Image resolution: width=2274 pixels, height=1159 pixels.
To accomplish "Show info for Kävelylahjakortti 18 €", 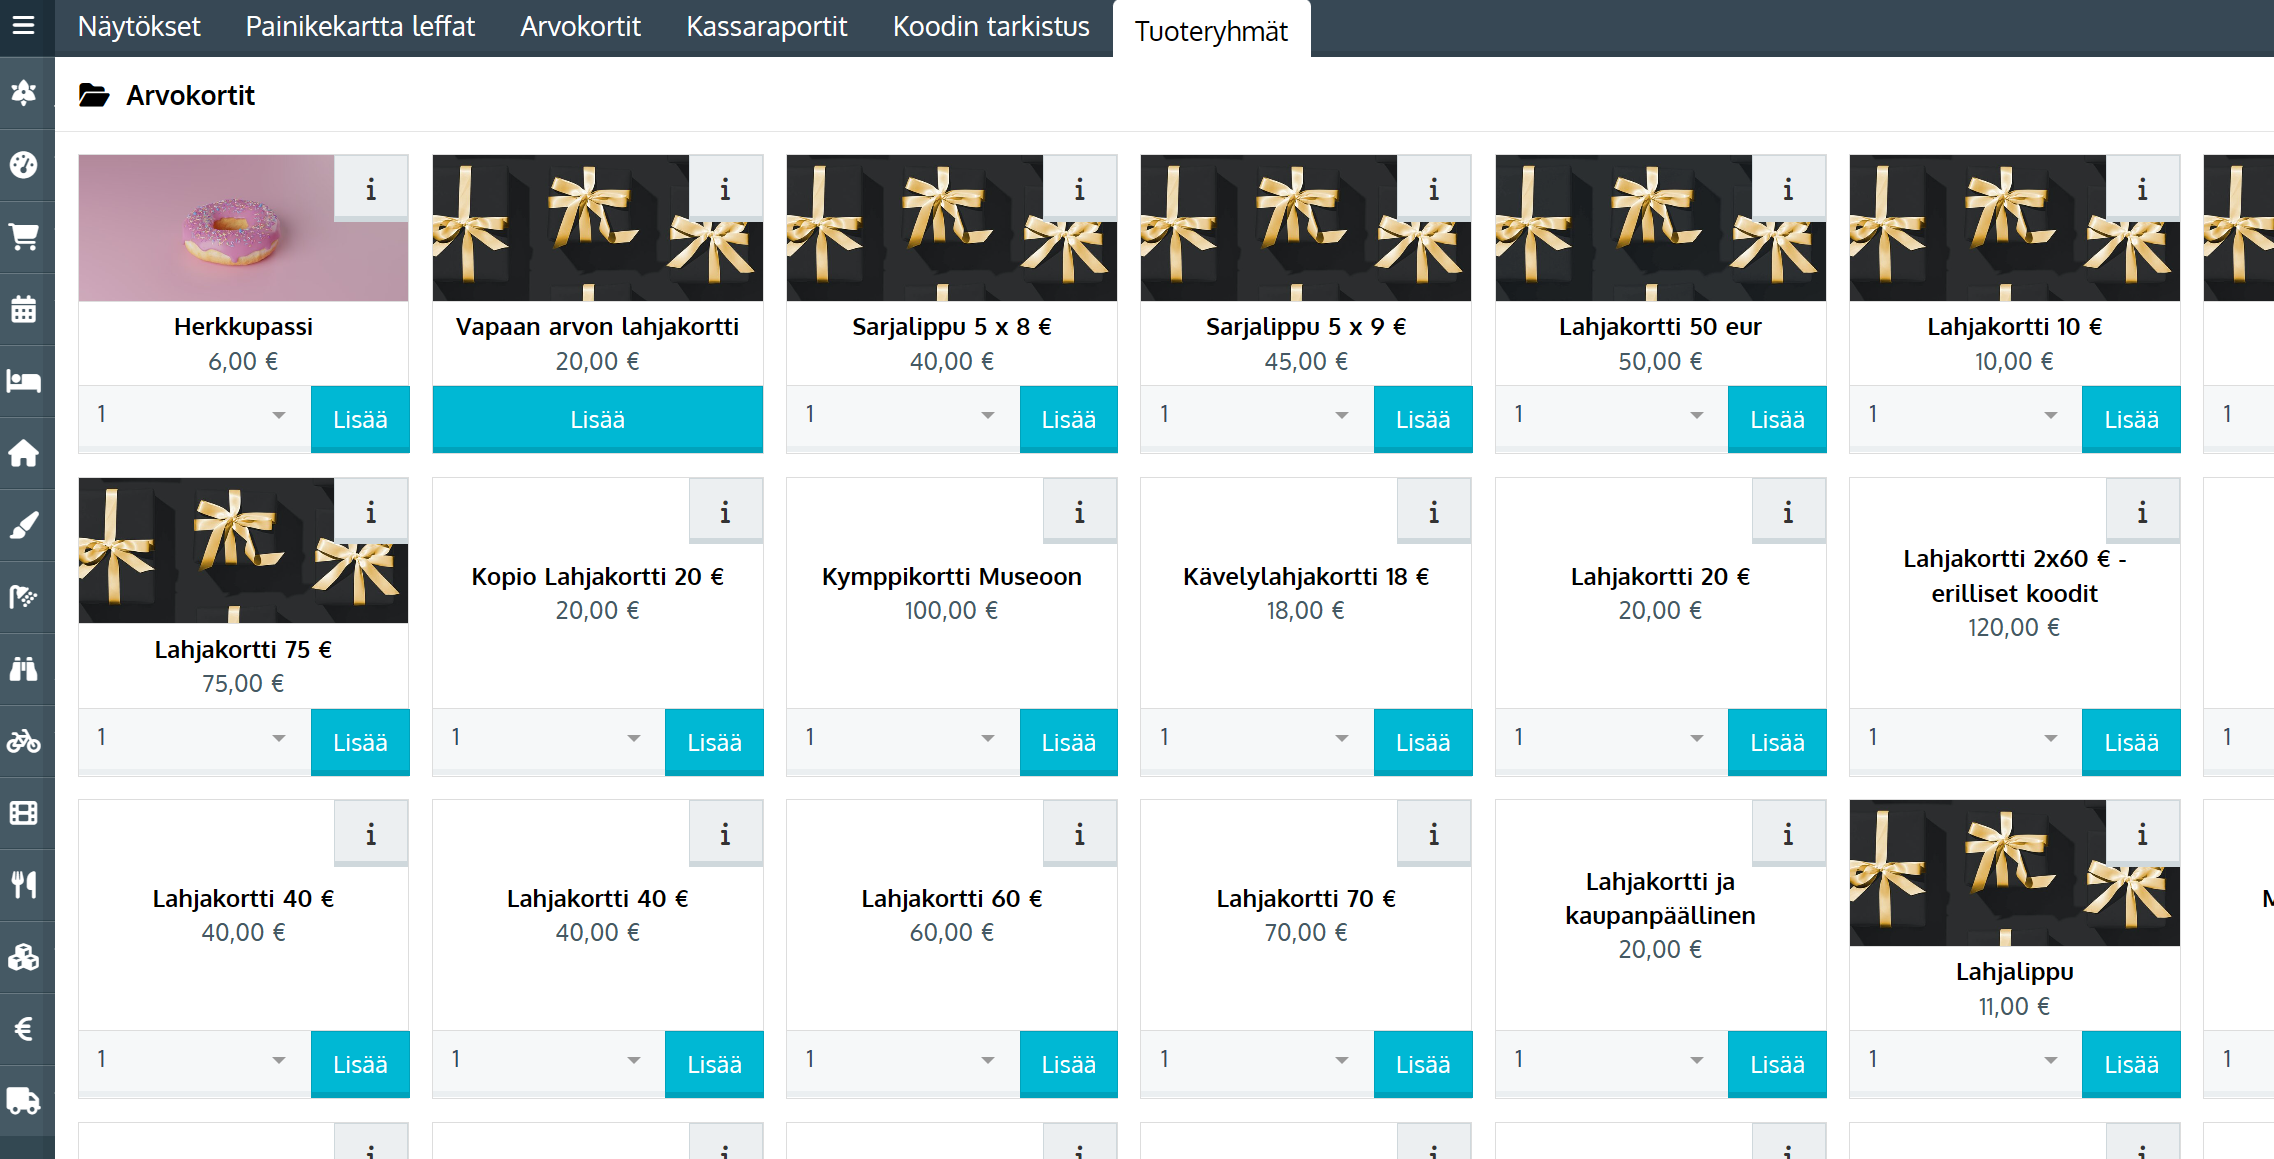I will (x=1433, y=511).
